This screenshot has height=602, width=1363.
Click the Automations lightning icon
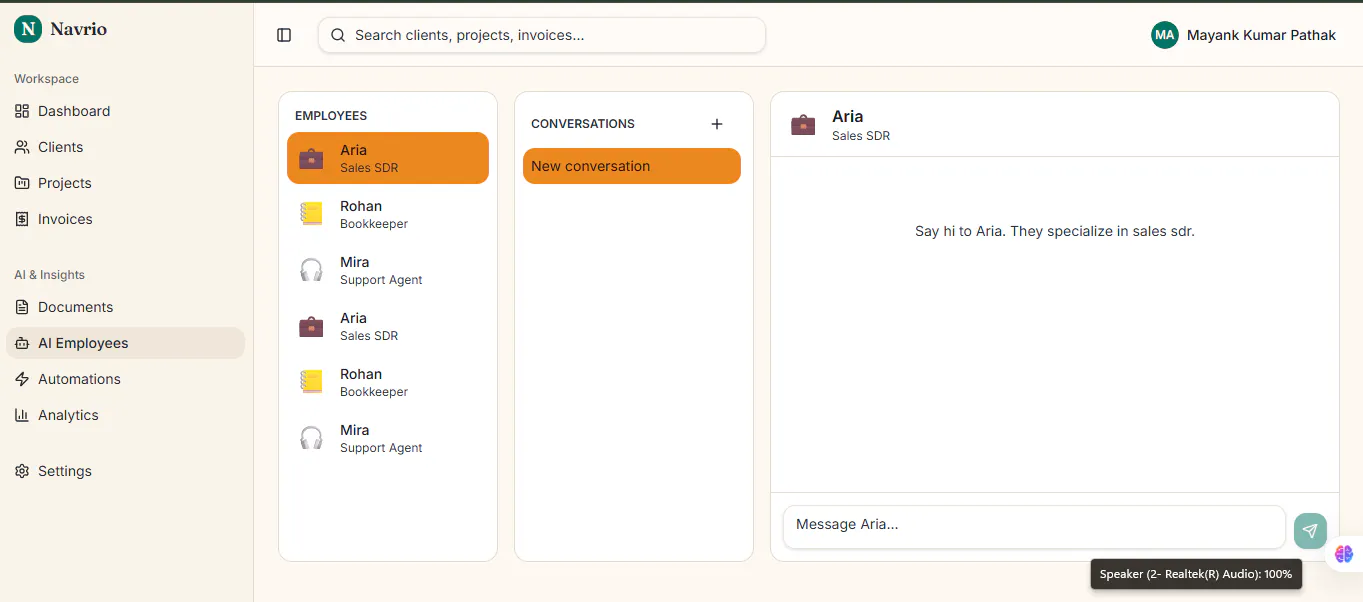22,379
